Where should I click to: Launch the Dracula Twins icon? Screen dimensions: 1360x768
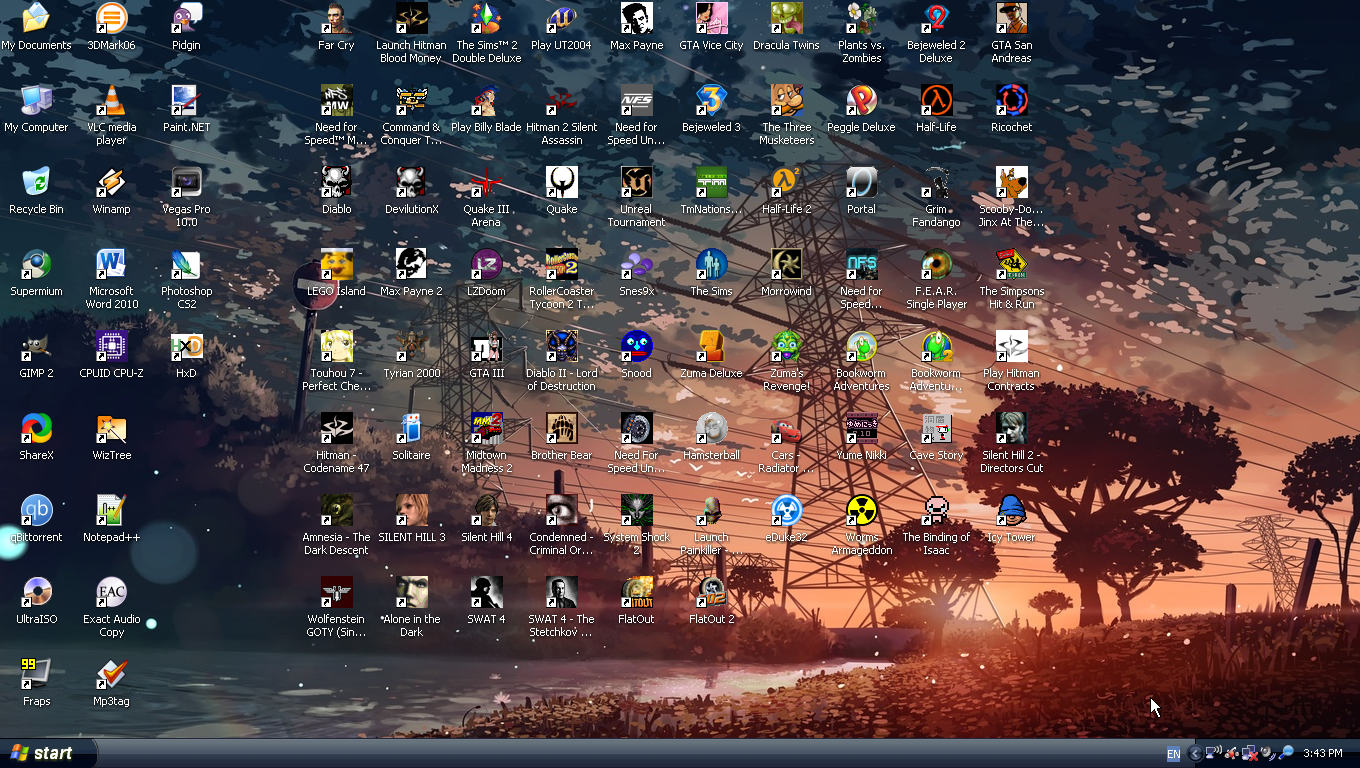786,18
